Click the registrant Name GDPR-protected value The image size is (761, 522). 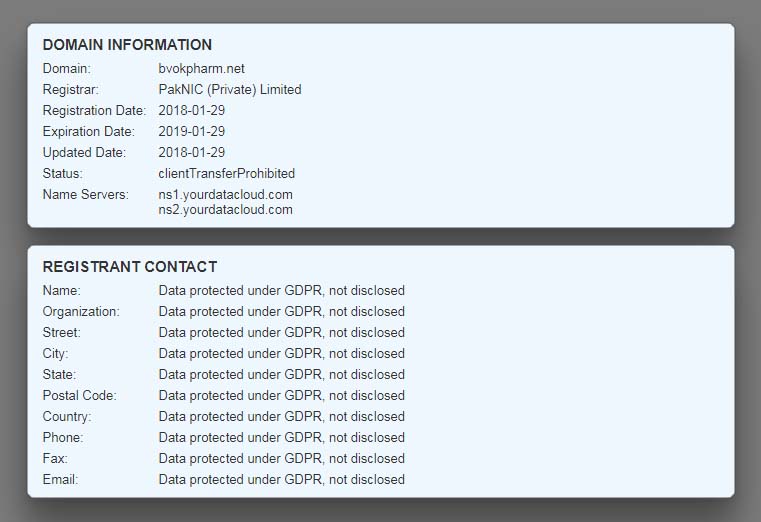281,291
